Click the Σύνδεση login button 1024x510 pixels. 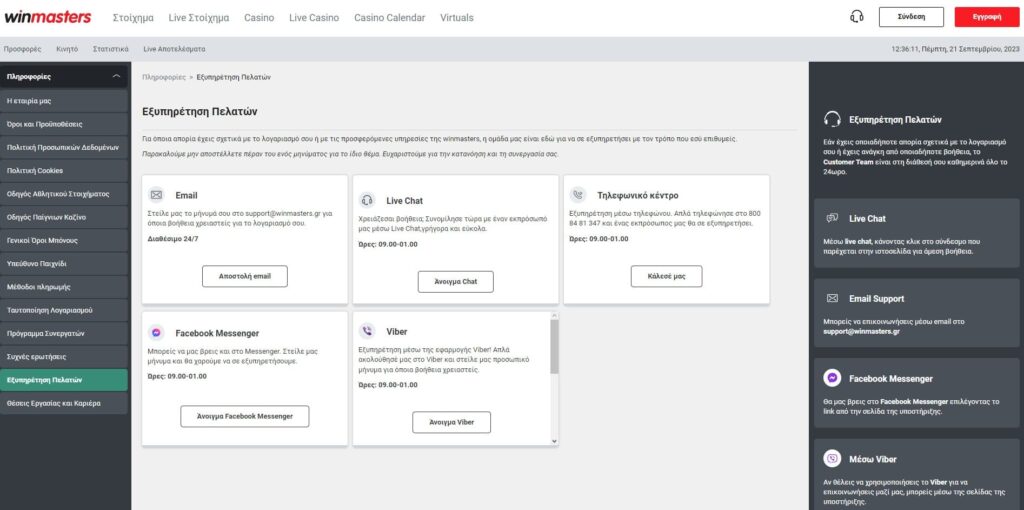pos(911,17)
